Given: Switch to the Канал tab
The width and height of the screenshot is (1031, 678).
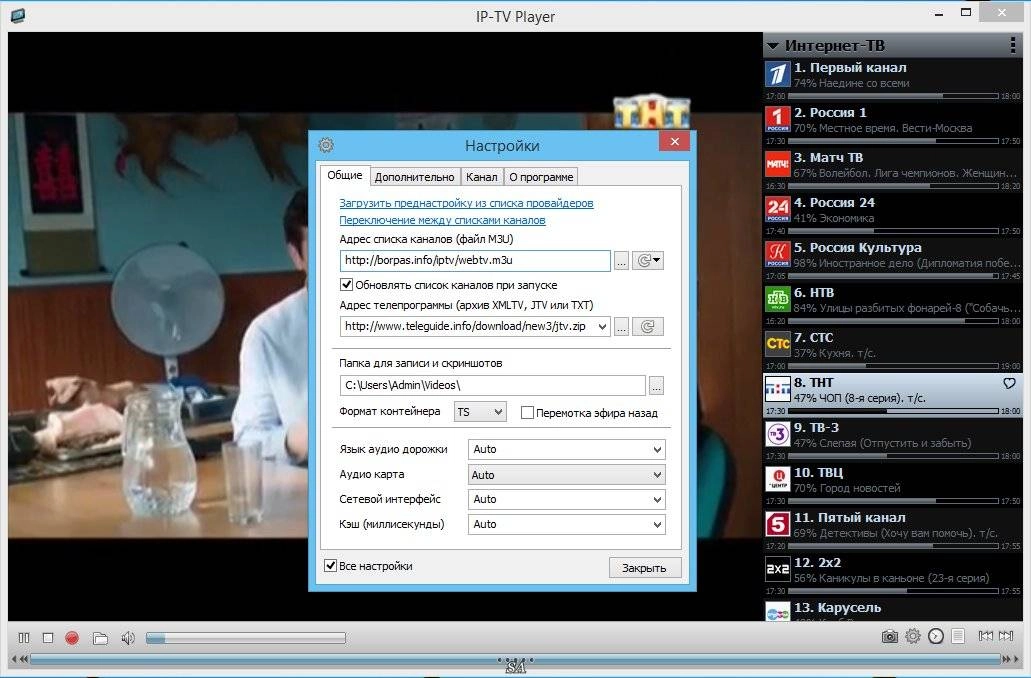Looking at the screenshot, I should [x=481, y=177].
